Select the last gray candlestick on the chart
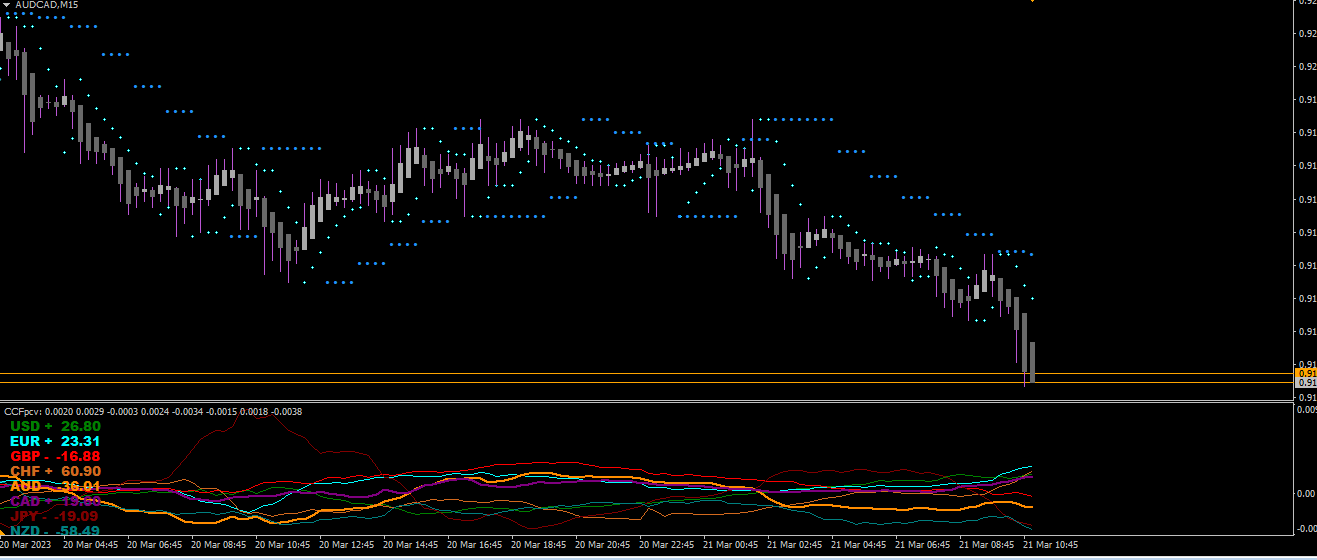1317x560 pixels. coord(1032,361)
